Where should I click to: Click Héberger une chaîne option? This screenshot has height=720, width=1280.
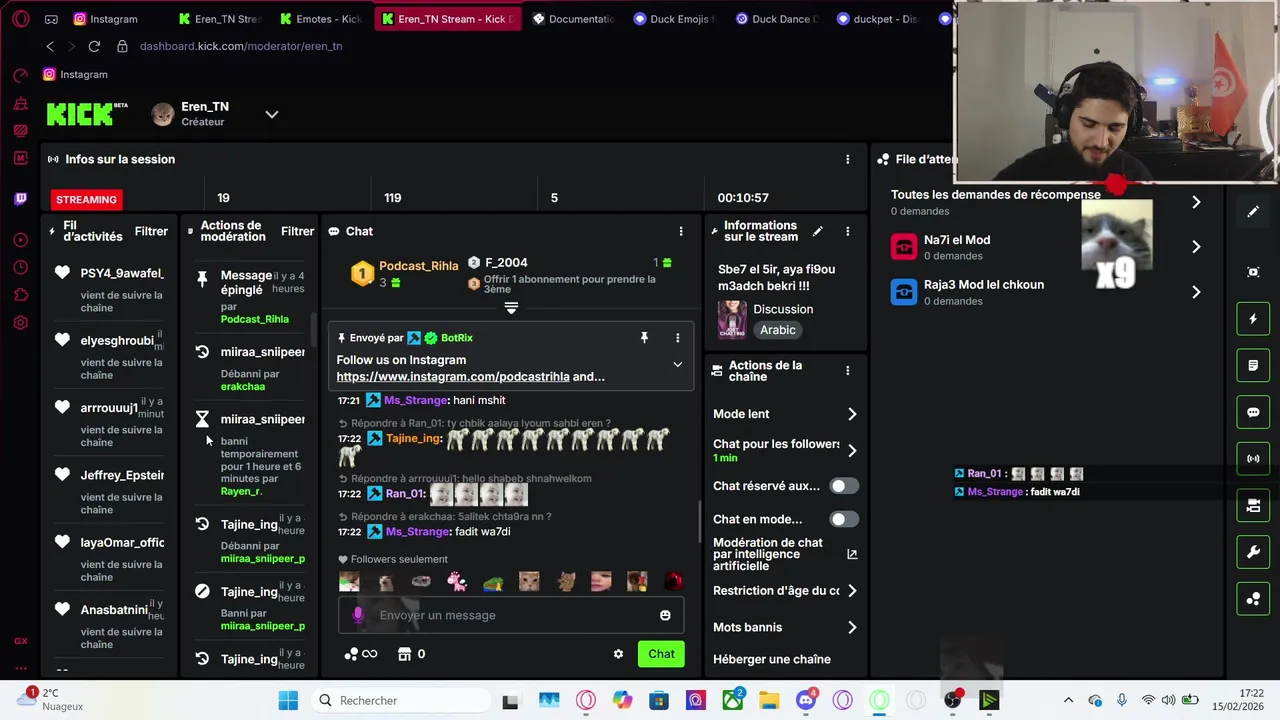tap(772, 659)
